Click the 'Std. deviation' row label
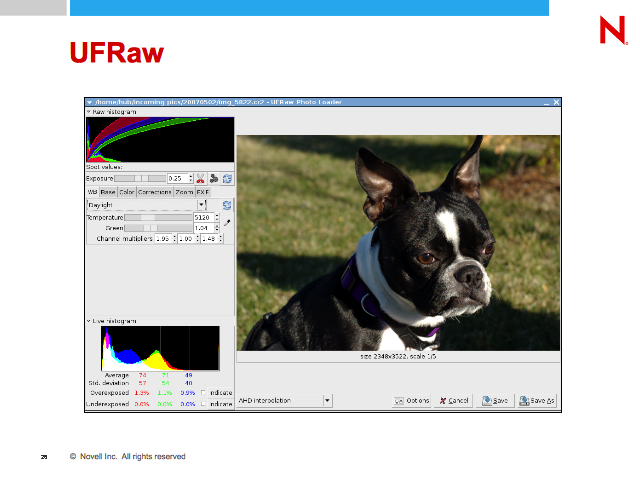 [109, 383]
